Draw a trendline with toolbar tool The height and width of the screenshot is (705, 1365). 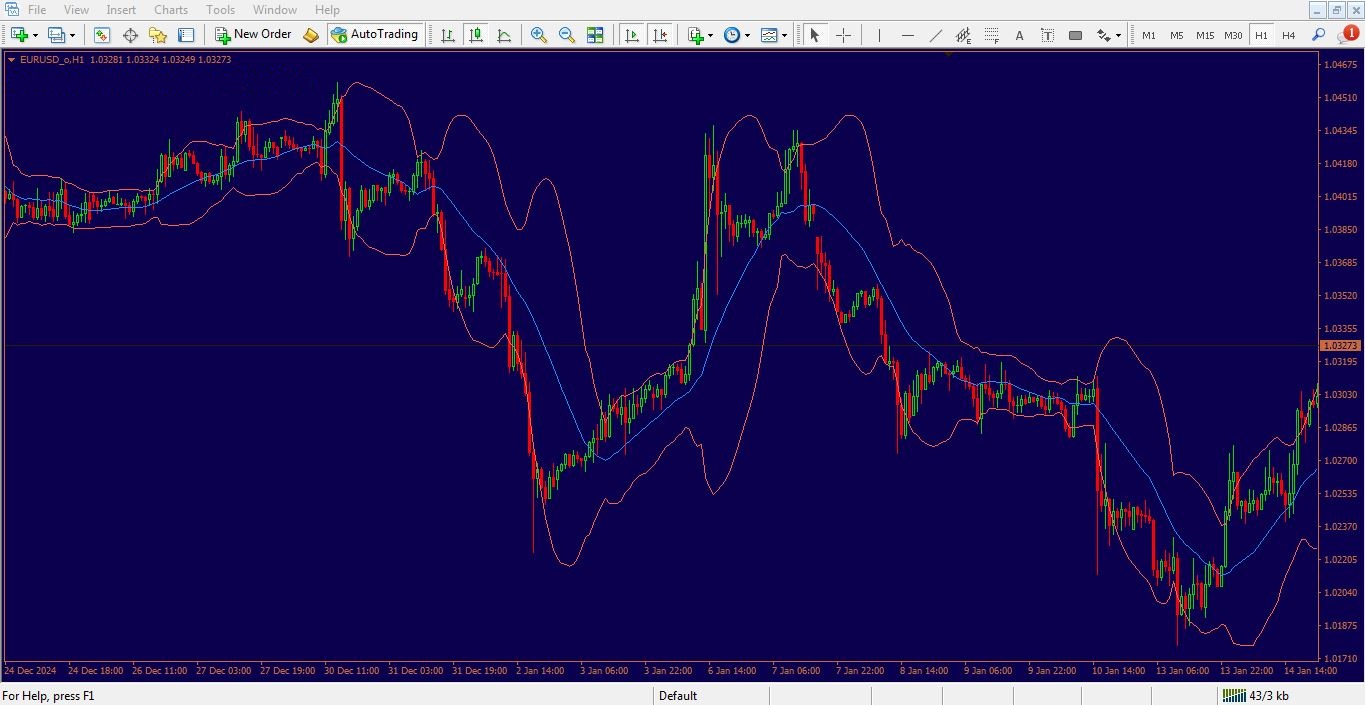pos(935,35)
